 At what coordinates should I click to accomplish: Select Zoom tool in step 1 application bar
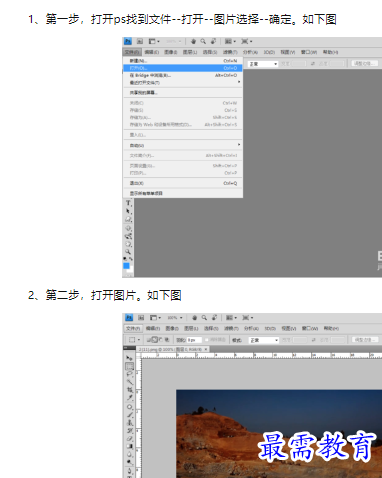203,41
